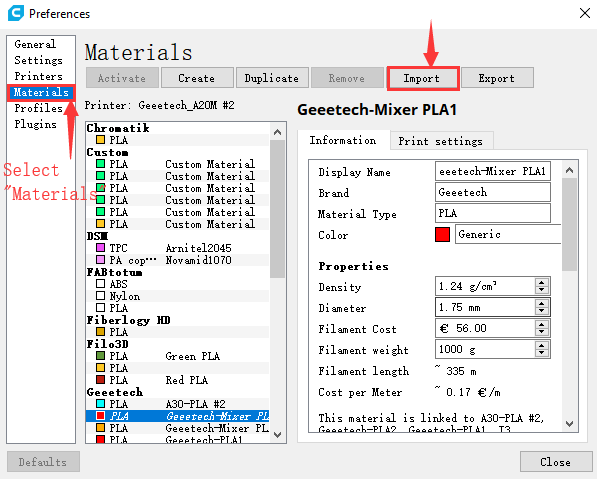This screenshot has height=479, width=597.
Task: Select the Green PLA swatch under Filo3D
Action: pyautogui.click(x=101, y=356)
